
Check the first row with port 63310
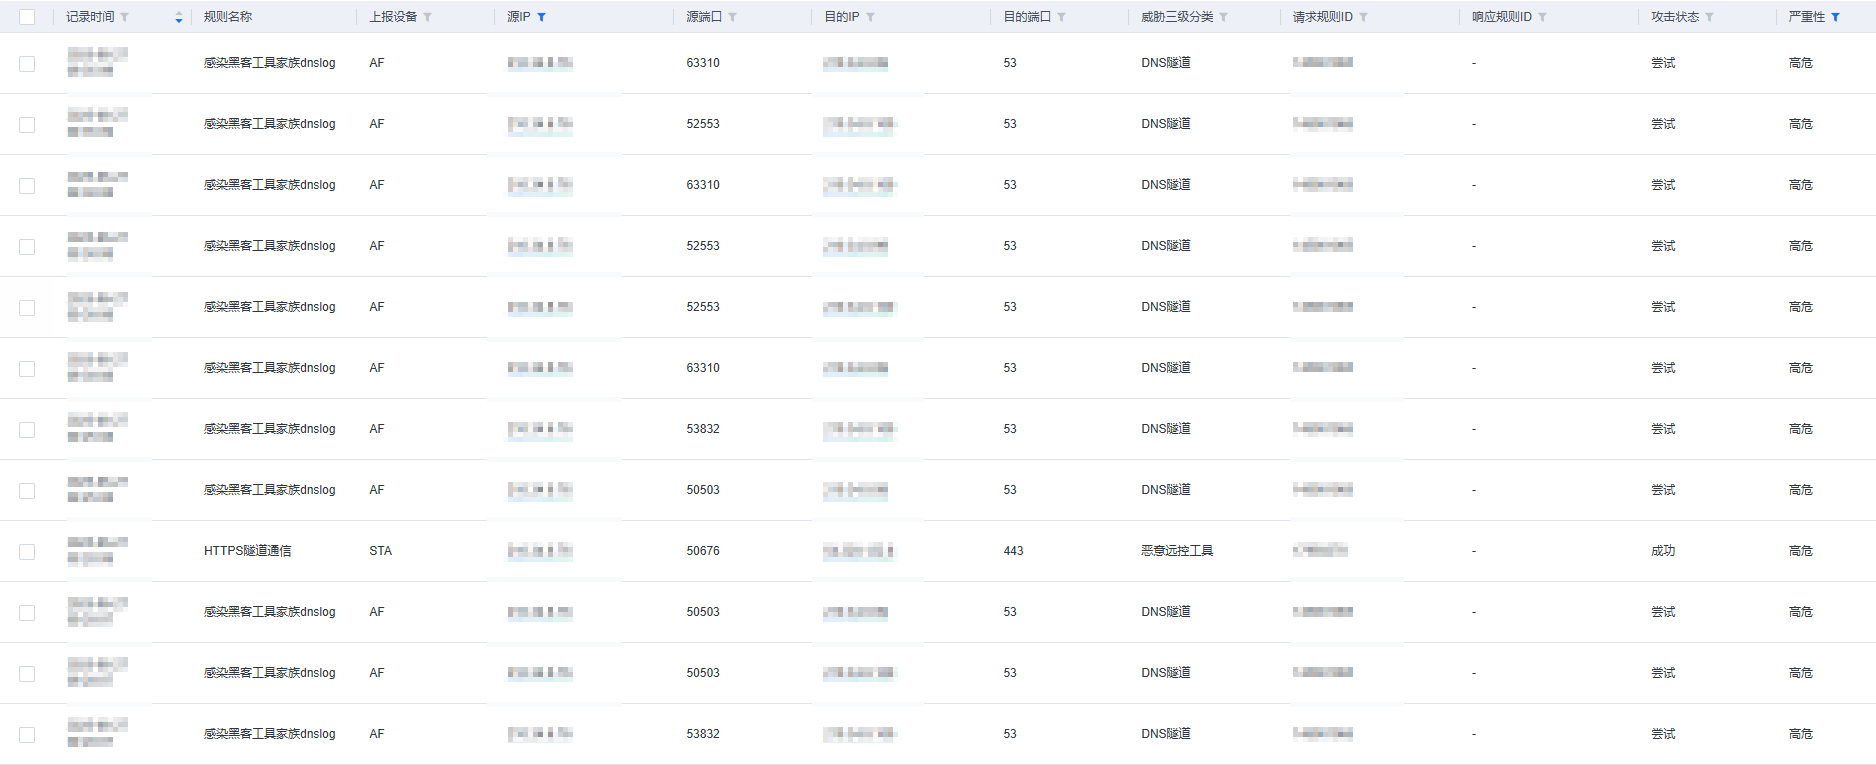click(27, 64)
